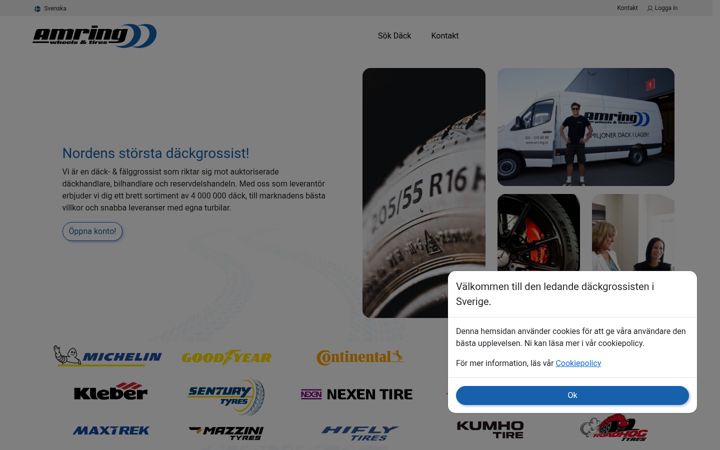This screenshot has height=450, width=720.
Task: Click the Nordens största däckgrossist! heading
Action: pos(156,153)
